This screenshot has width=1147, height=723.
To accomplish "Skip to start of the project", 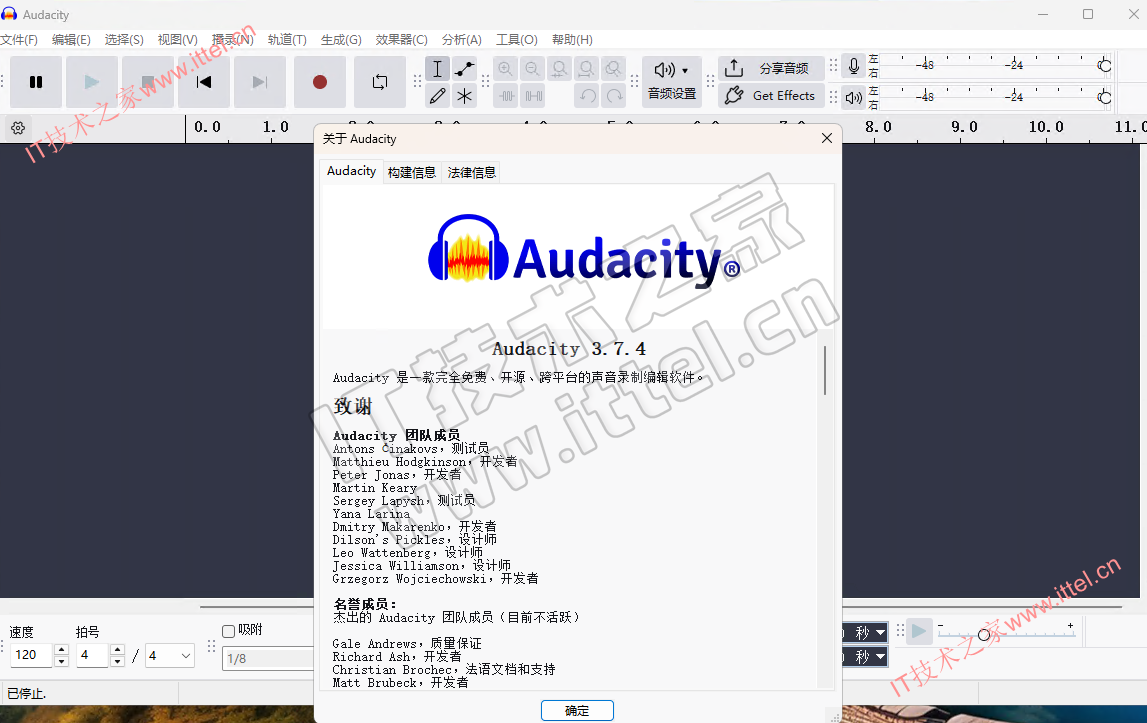I will [204, 82].
